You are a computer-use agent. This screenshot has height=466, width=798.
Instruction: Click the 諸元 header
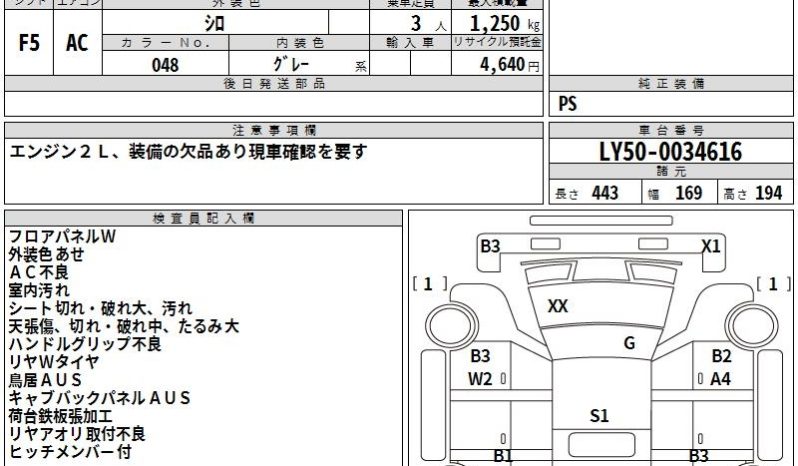click(x=671, y=171)
